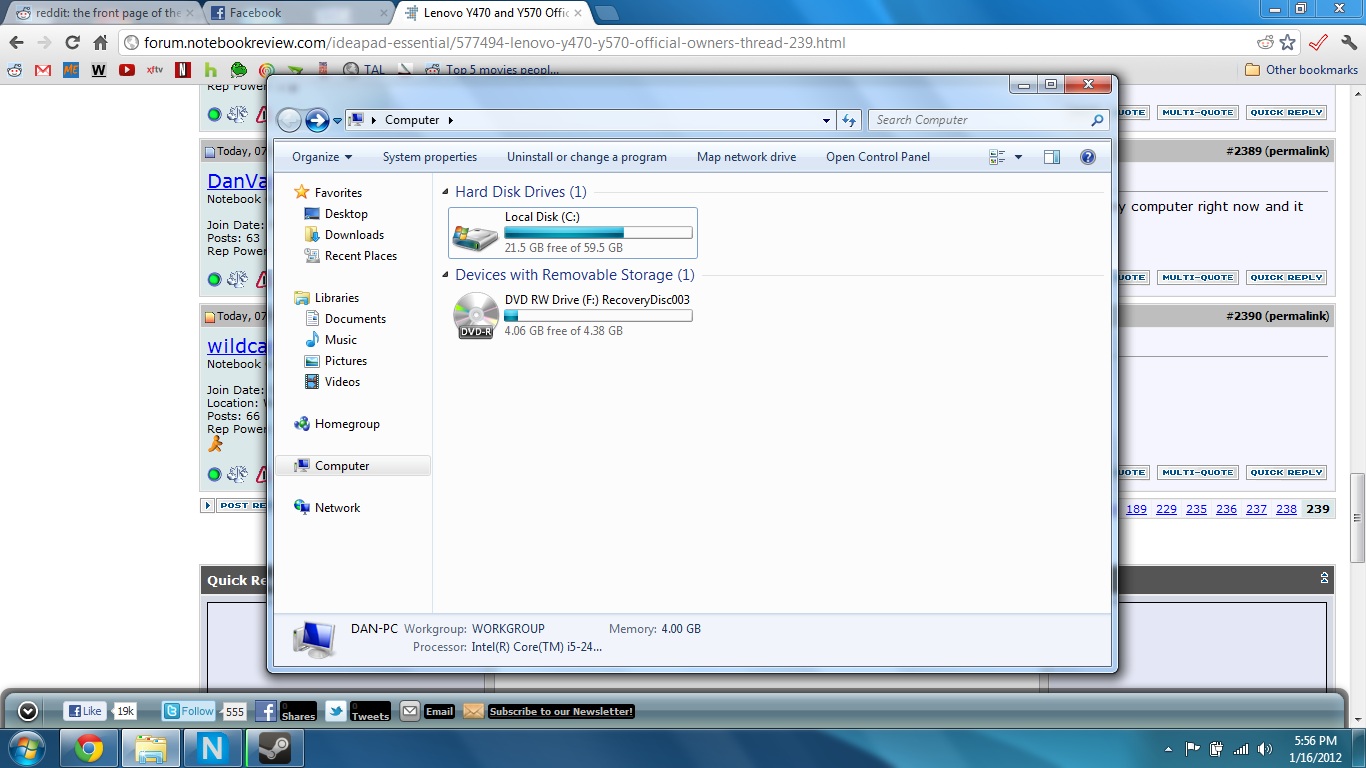This screenshot has width=1366, height=768.
Task: Select DVD RW Drive (F:) RecoveryDisc003
Action: point(573,315)
